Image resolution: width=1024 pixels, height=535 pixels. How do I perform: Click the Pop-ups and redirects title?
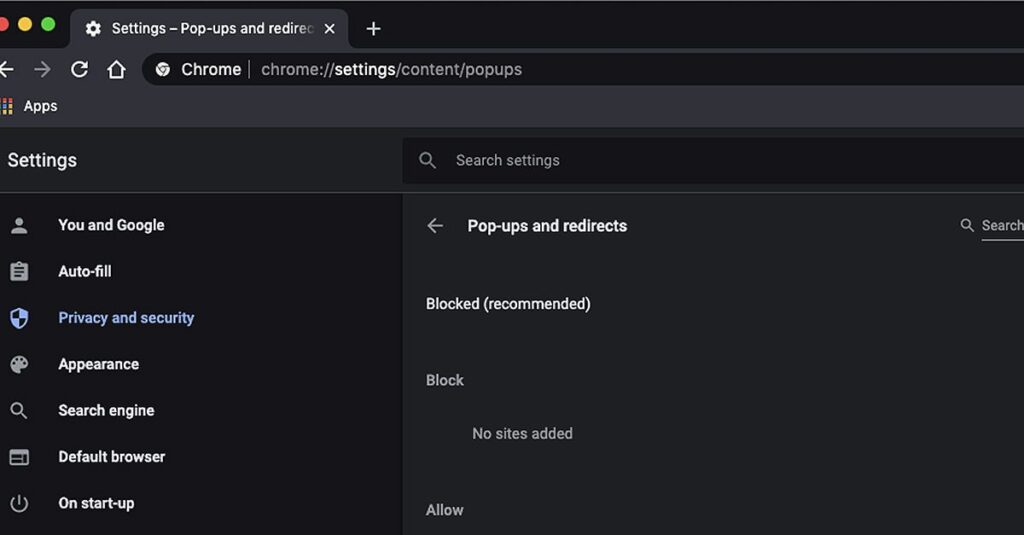pyautogui.click(x=547, y=226)
